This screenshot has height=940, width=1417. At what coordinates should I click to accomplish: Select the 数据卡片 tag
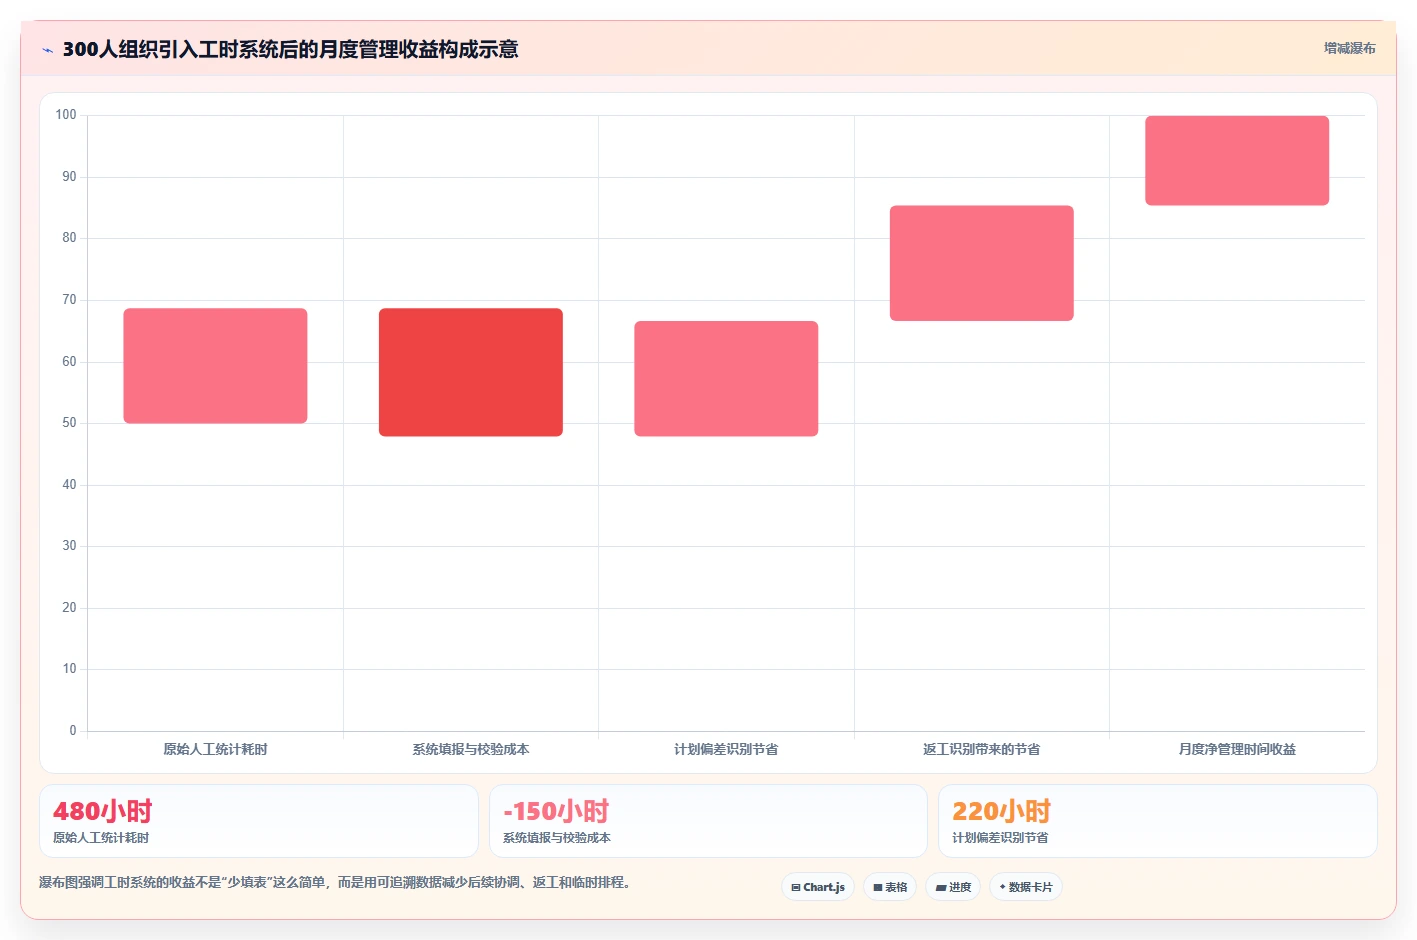(1026, 887)
